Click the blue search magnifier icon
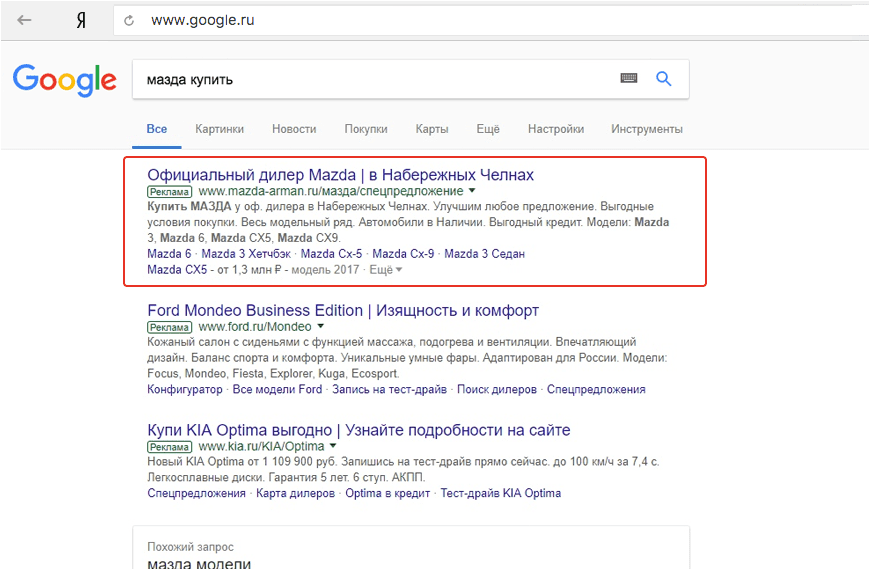 [x=663, y=79]
